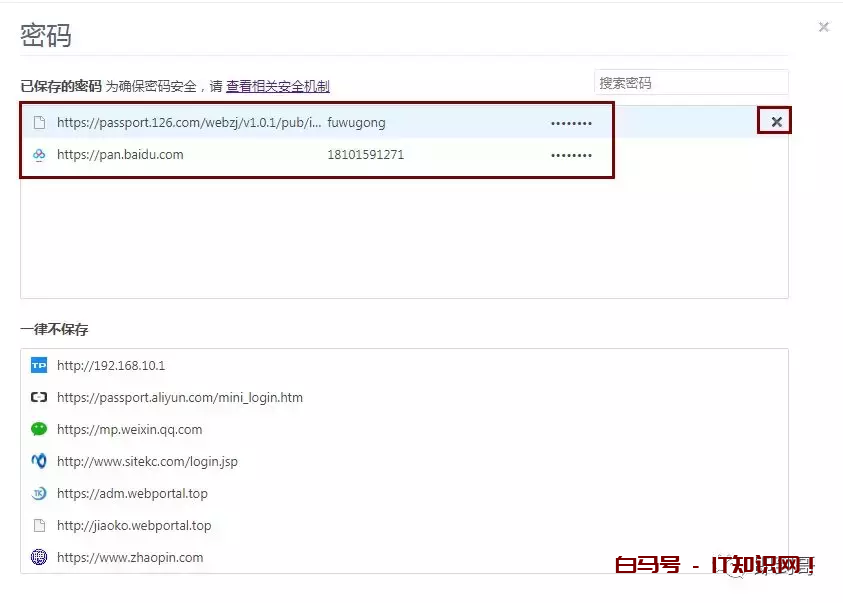Image resolution: width=843 pixels, height=603 pixels.
Task: Open the 查看相关安全机制 link
Action: 277,87
